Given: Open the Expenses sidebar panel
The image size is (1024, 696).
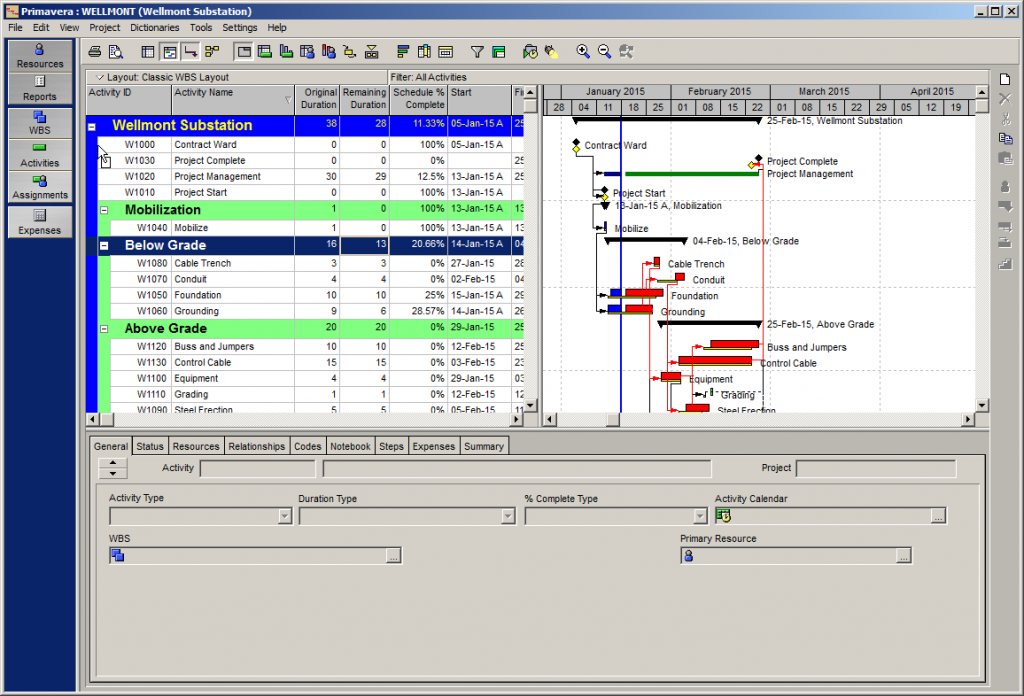Looking at the screenshot, I should coord(40,221).
